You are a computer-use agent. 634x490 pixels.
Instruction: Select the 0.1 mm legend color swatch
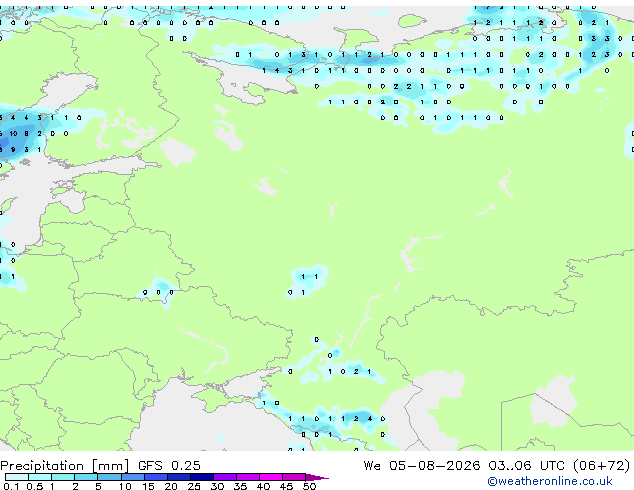(17, 477)
